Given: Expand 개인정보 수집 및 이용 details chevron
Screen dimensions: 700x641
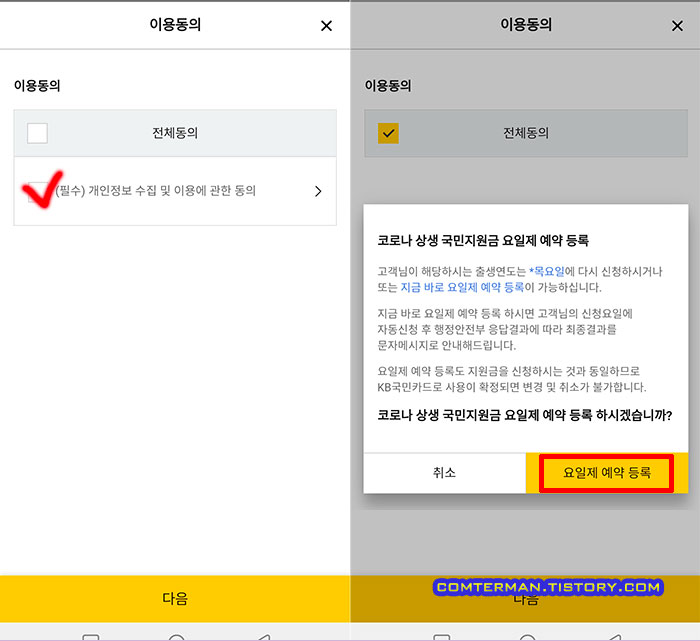Looking at the screenshot, I should point(318,191).
